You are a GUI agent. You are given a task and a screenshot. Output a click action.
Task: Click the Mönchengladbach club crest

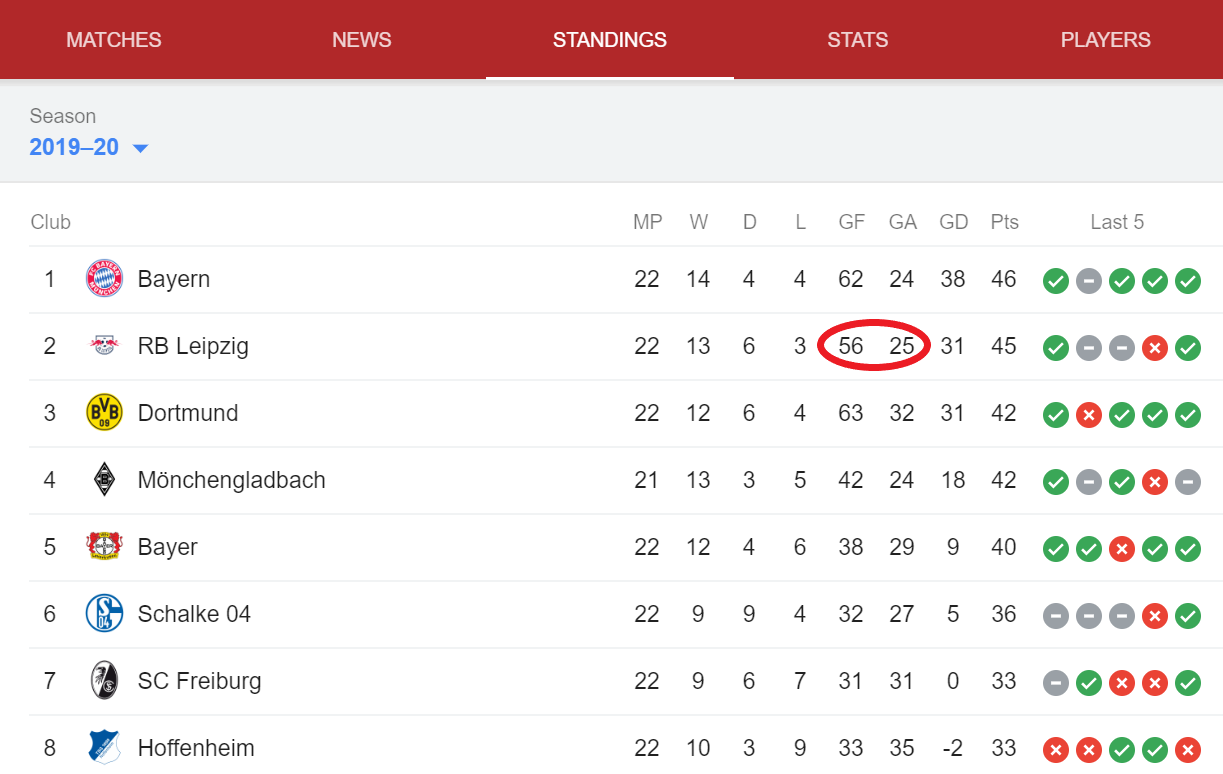pos(104,480)
